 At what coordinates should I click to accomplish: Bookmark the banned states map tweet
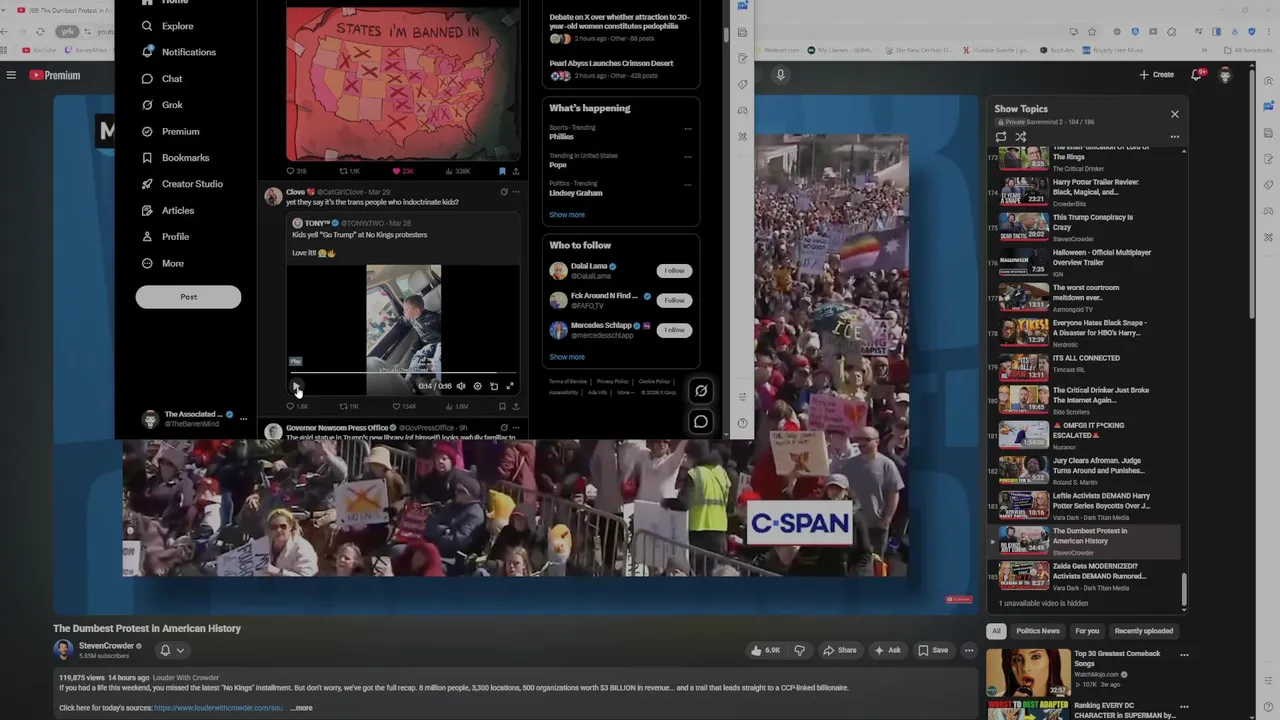[502, 171]
